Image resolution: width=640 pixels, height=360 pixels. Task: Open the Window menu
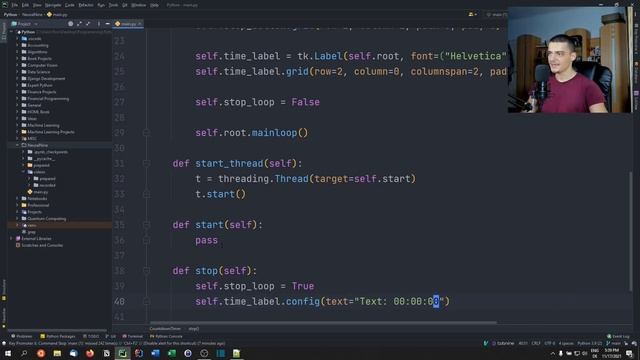coord(138,5)
